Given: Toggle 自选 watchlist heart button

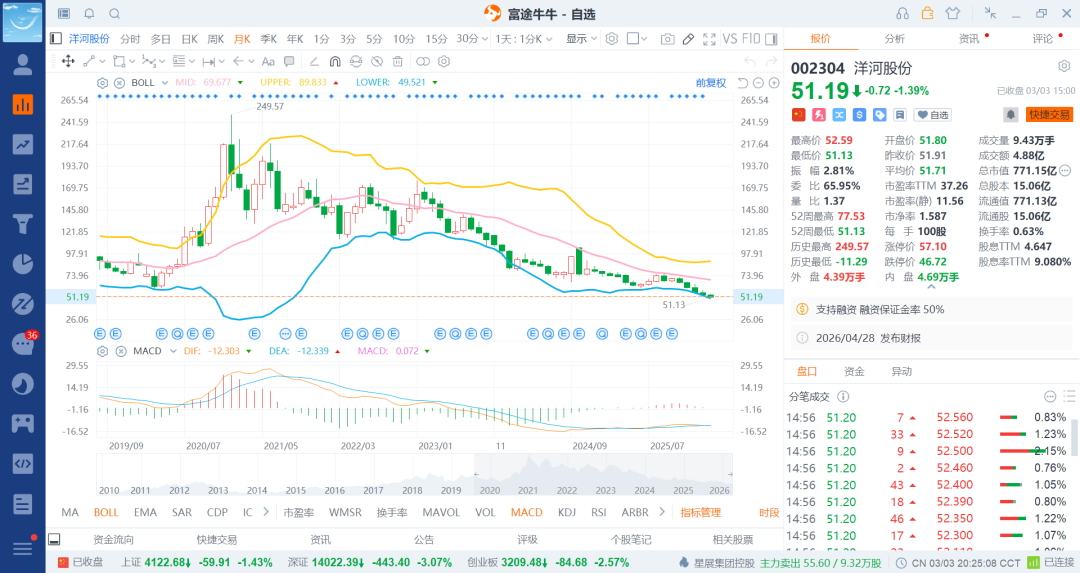Looking at the screenshot, I should tap(933, 115).
